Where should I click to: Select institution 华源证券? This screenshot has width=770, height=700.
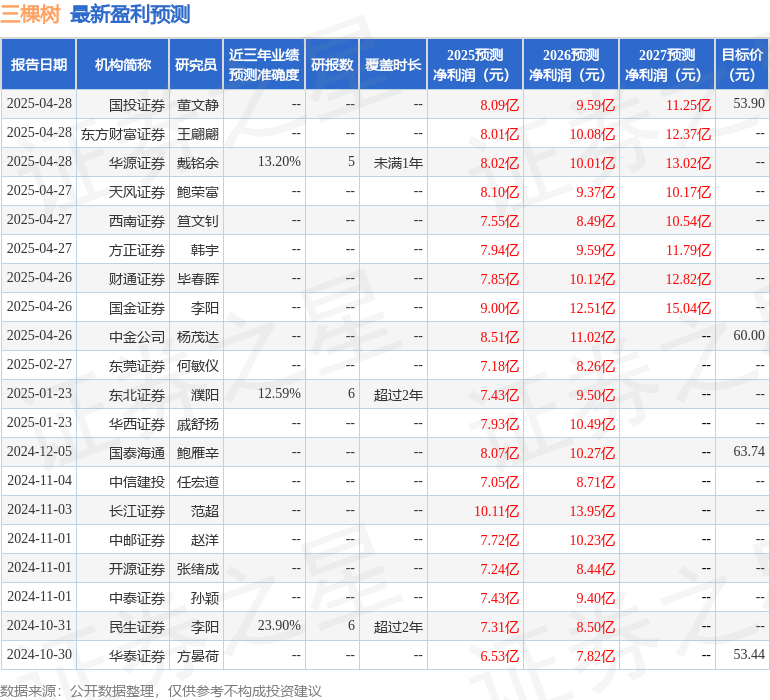coord(137,163)
